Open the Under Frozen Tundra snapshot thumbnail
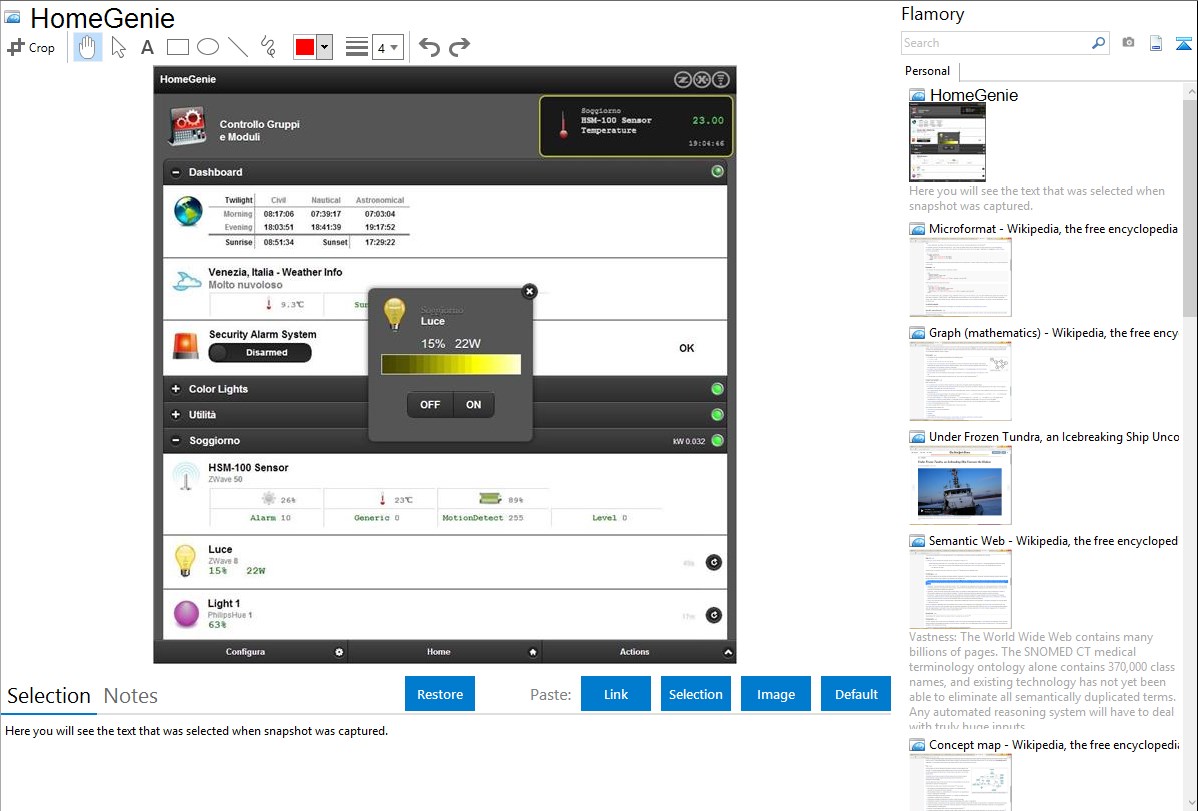 point(960,485)
